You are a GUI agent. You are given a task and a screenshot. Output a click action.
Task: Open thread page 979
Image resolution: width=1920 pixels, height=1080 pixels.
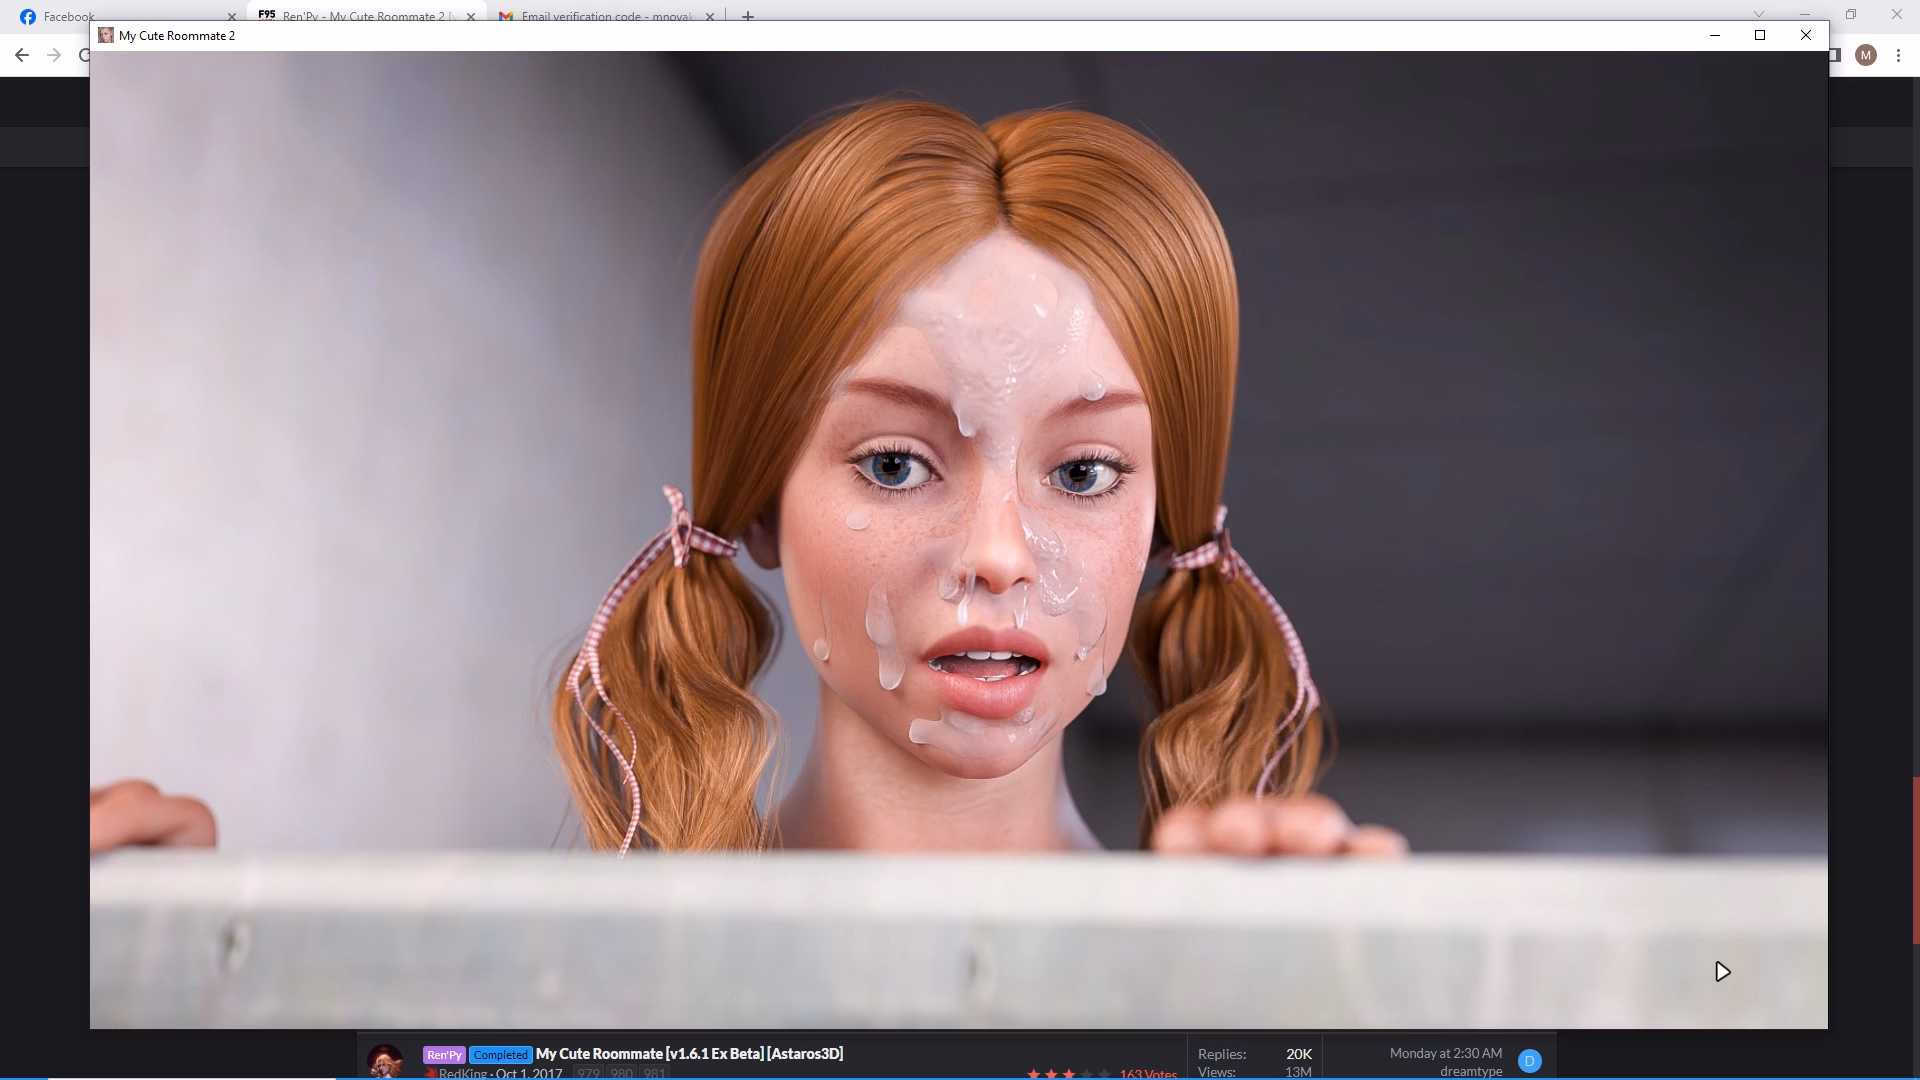tap(588, 1074)
